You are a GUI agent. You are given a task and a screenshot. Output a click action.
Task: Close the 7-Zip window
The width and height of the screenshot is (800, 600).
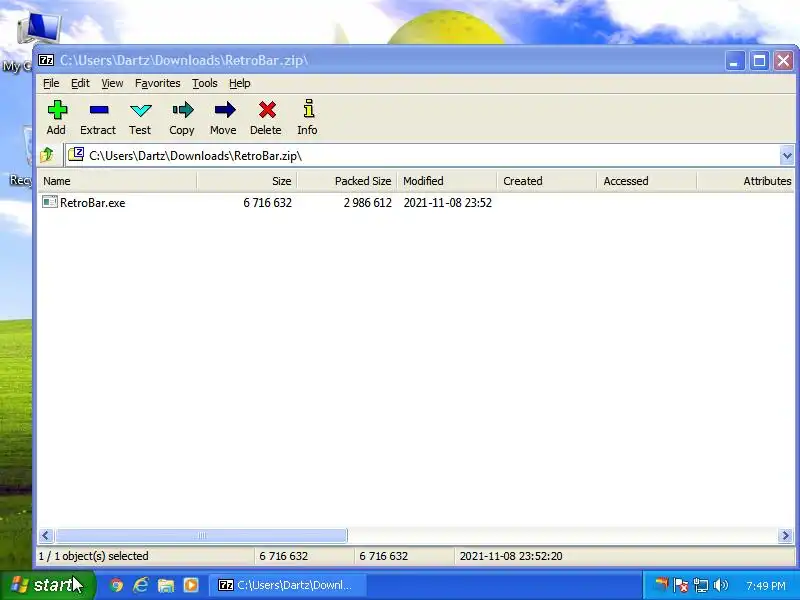(x=783, y=61)
